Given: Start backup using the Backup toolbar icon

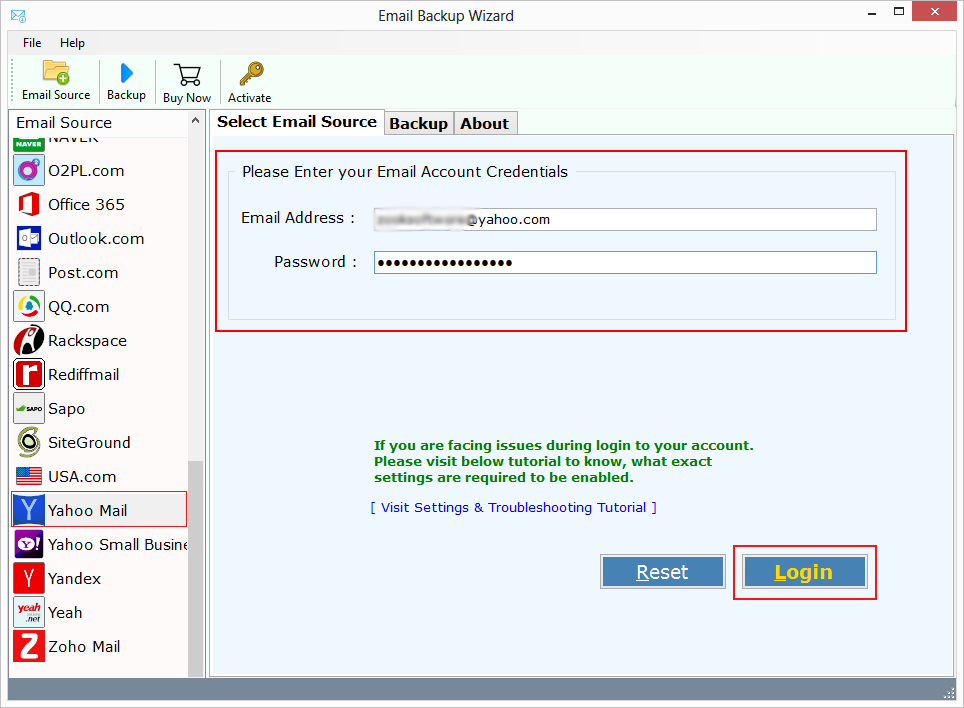Looking at the screenshot, I should [127, 73].
